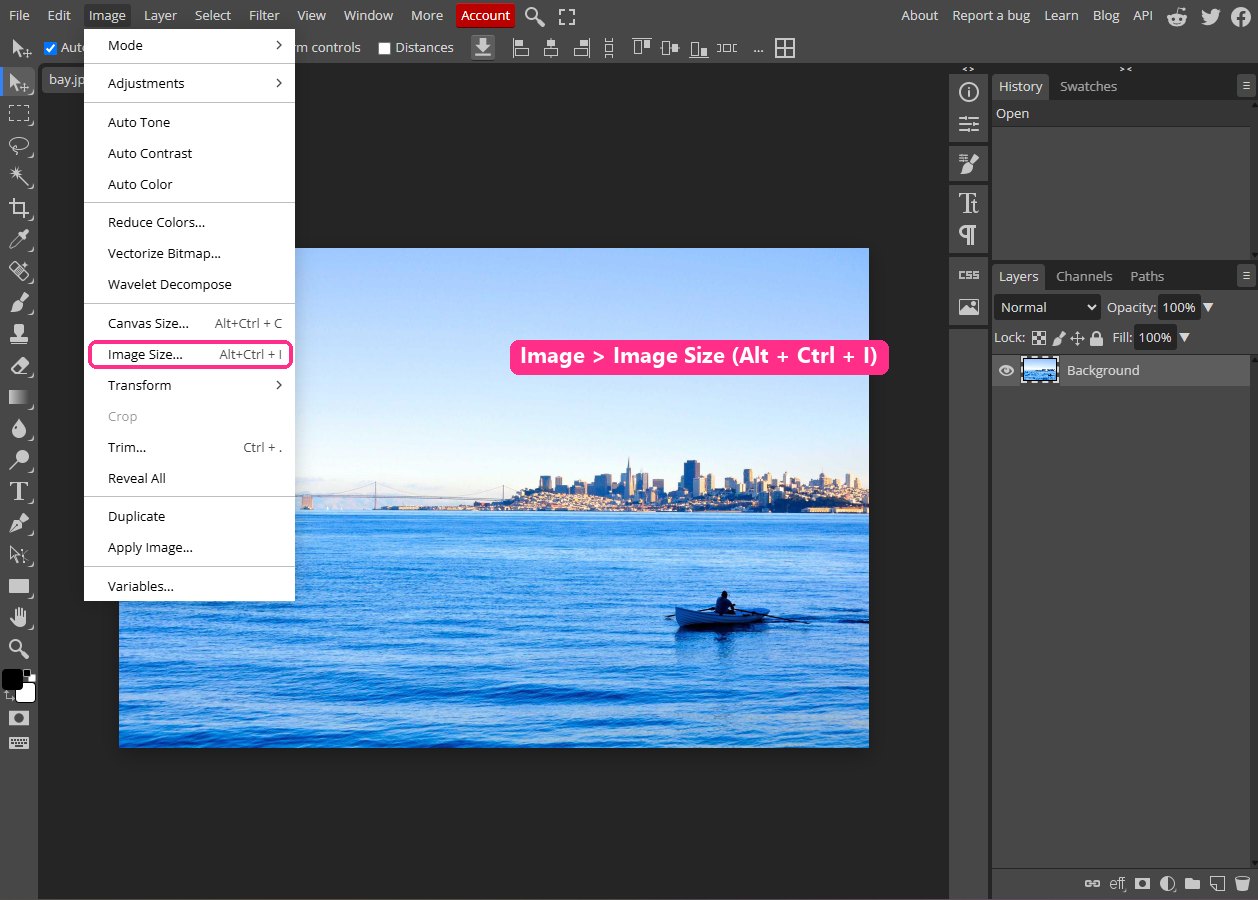Image resolution: width=1258 pixels, height=900 pixels.
Task: Expand the Transform submenu
Action: tap(189, 385)
